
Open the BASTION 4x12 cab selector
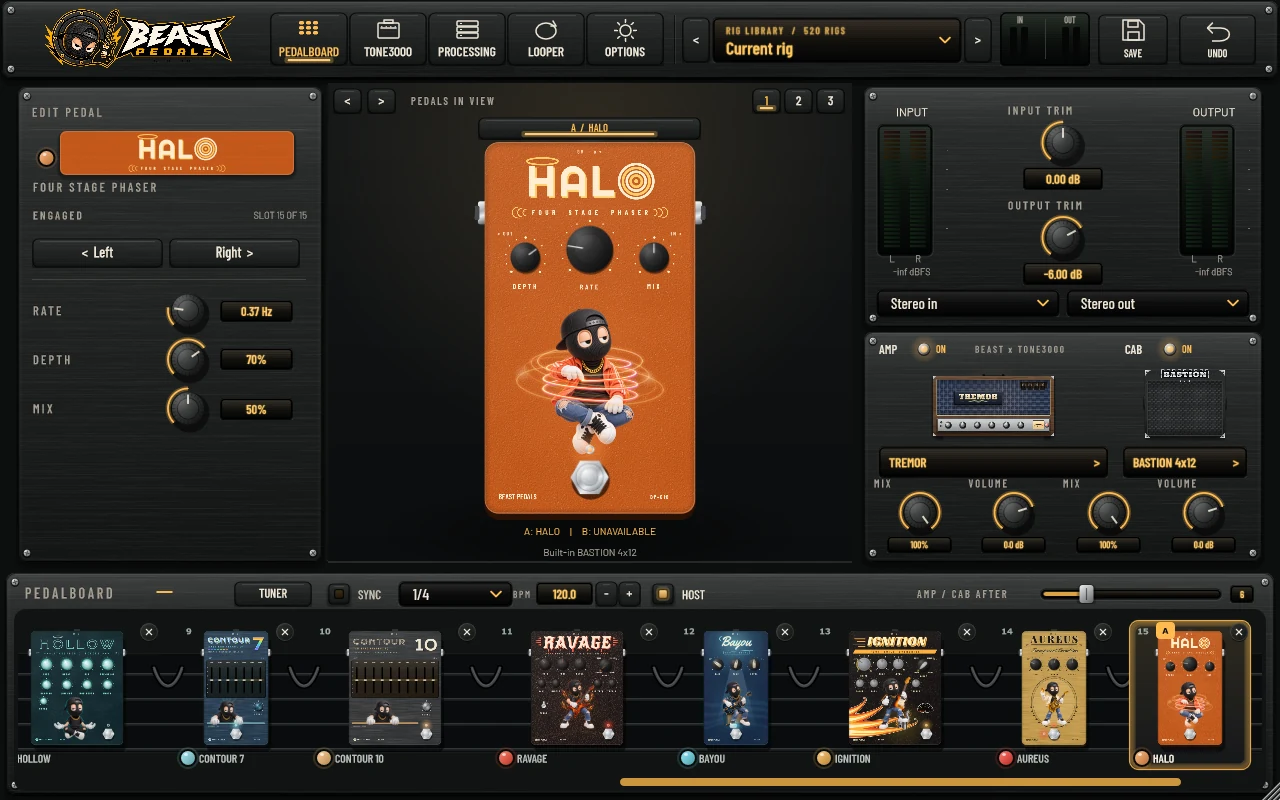(x=1185, y=463)
